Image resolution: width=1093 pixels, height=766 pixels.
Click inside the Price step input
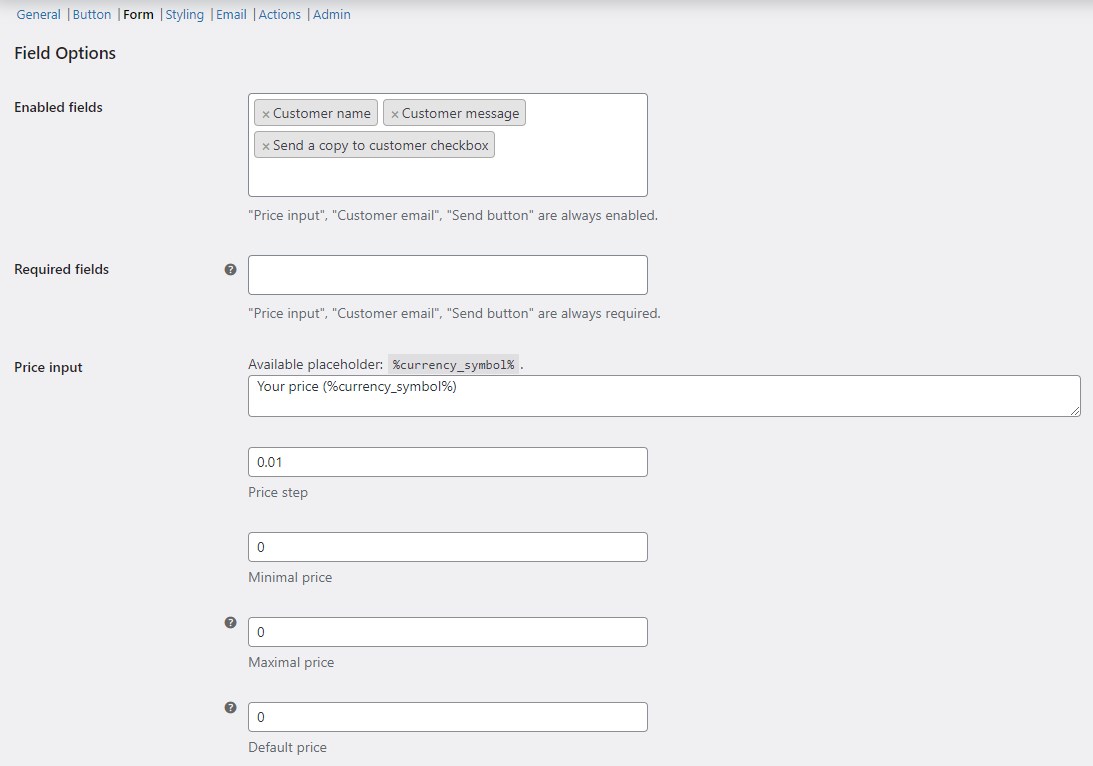[447, 461]
